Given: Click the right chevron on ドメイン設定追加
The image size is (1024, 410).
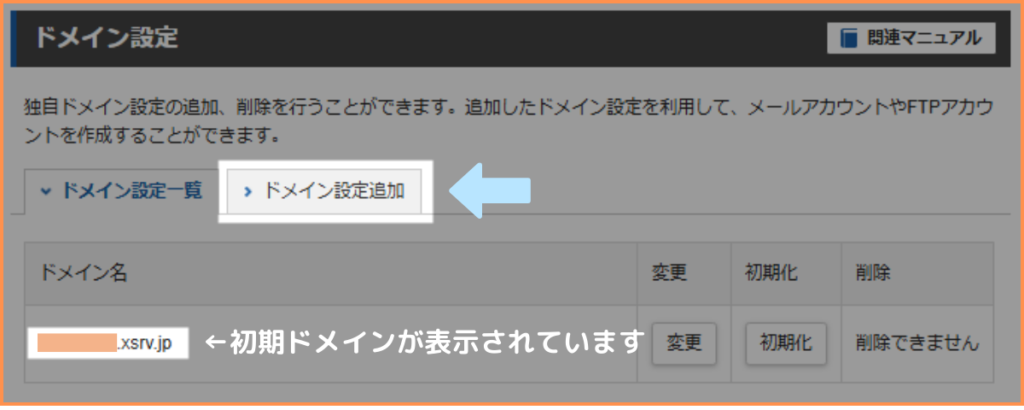Looking at the screenshot, I should pyautogui.click(x=247, y=192).
